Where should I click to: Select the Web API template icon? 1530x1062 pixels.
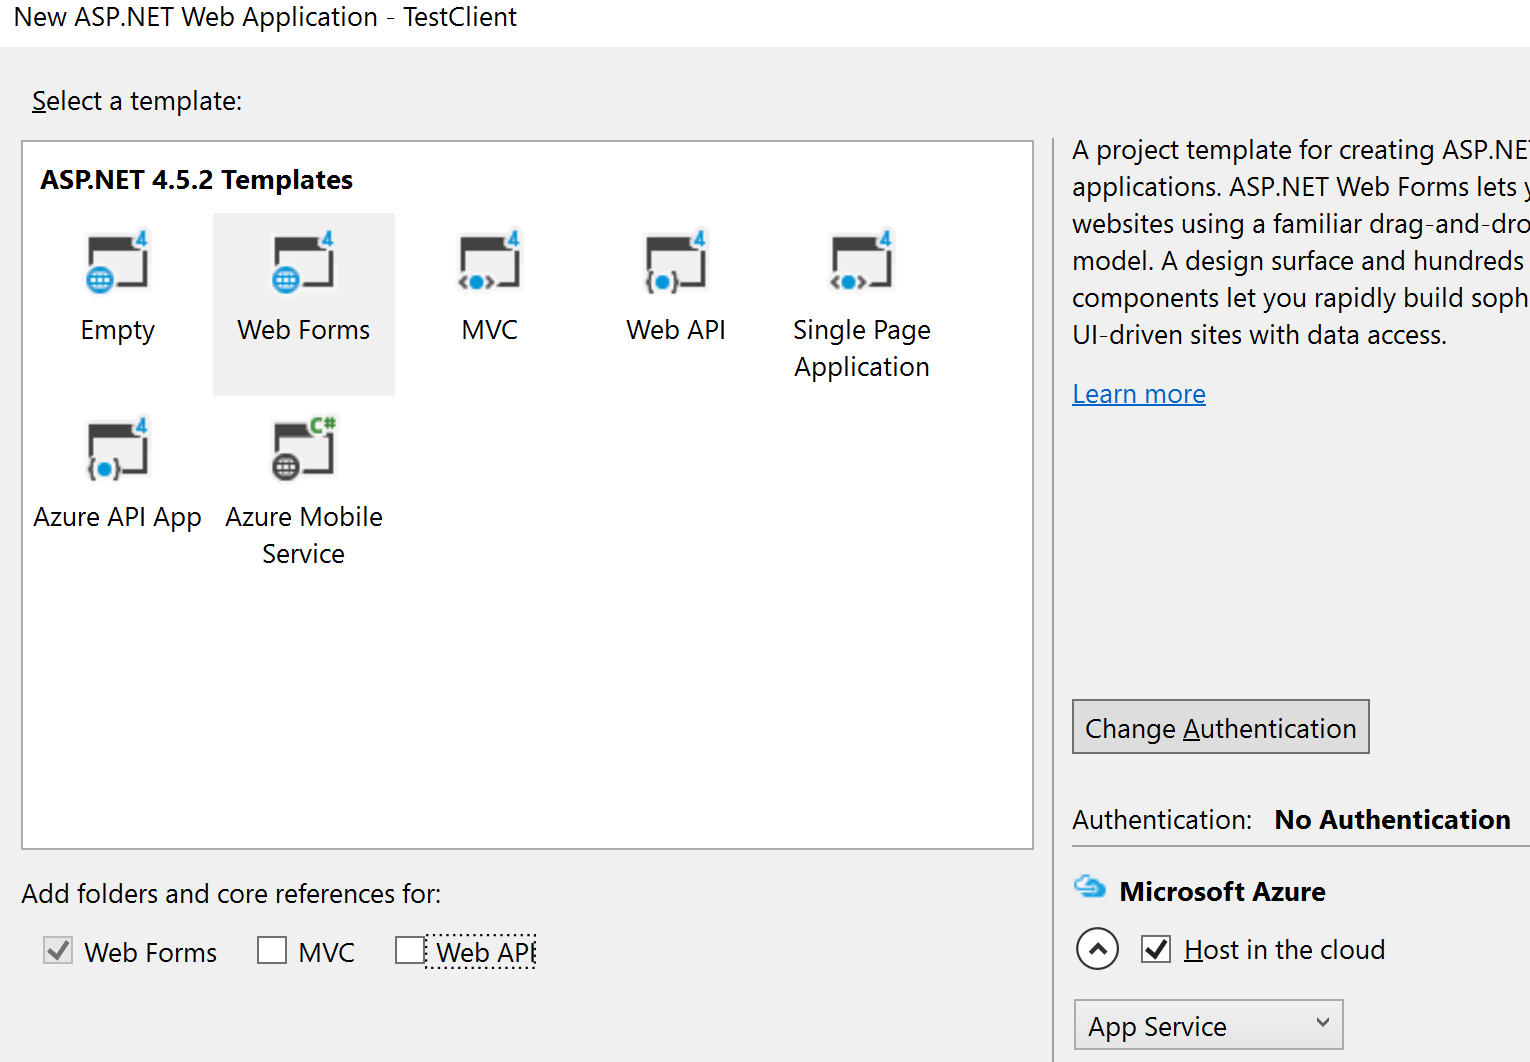(x=675, y=263)
